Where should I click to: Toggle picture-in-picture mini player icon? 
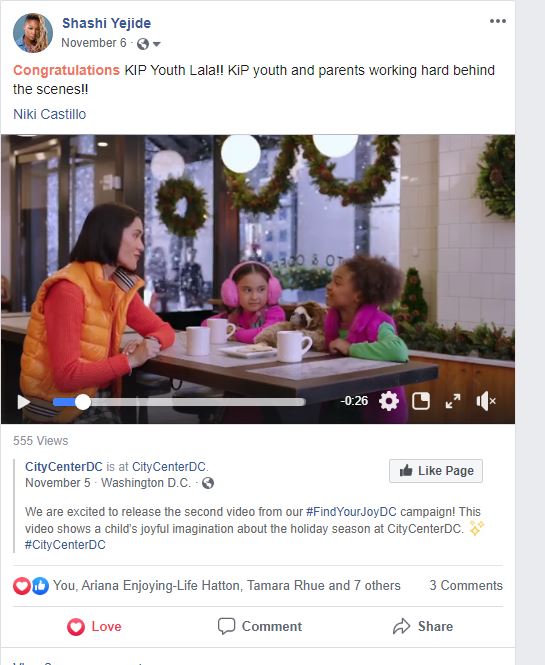pos(421,401)
